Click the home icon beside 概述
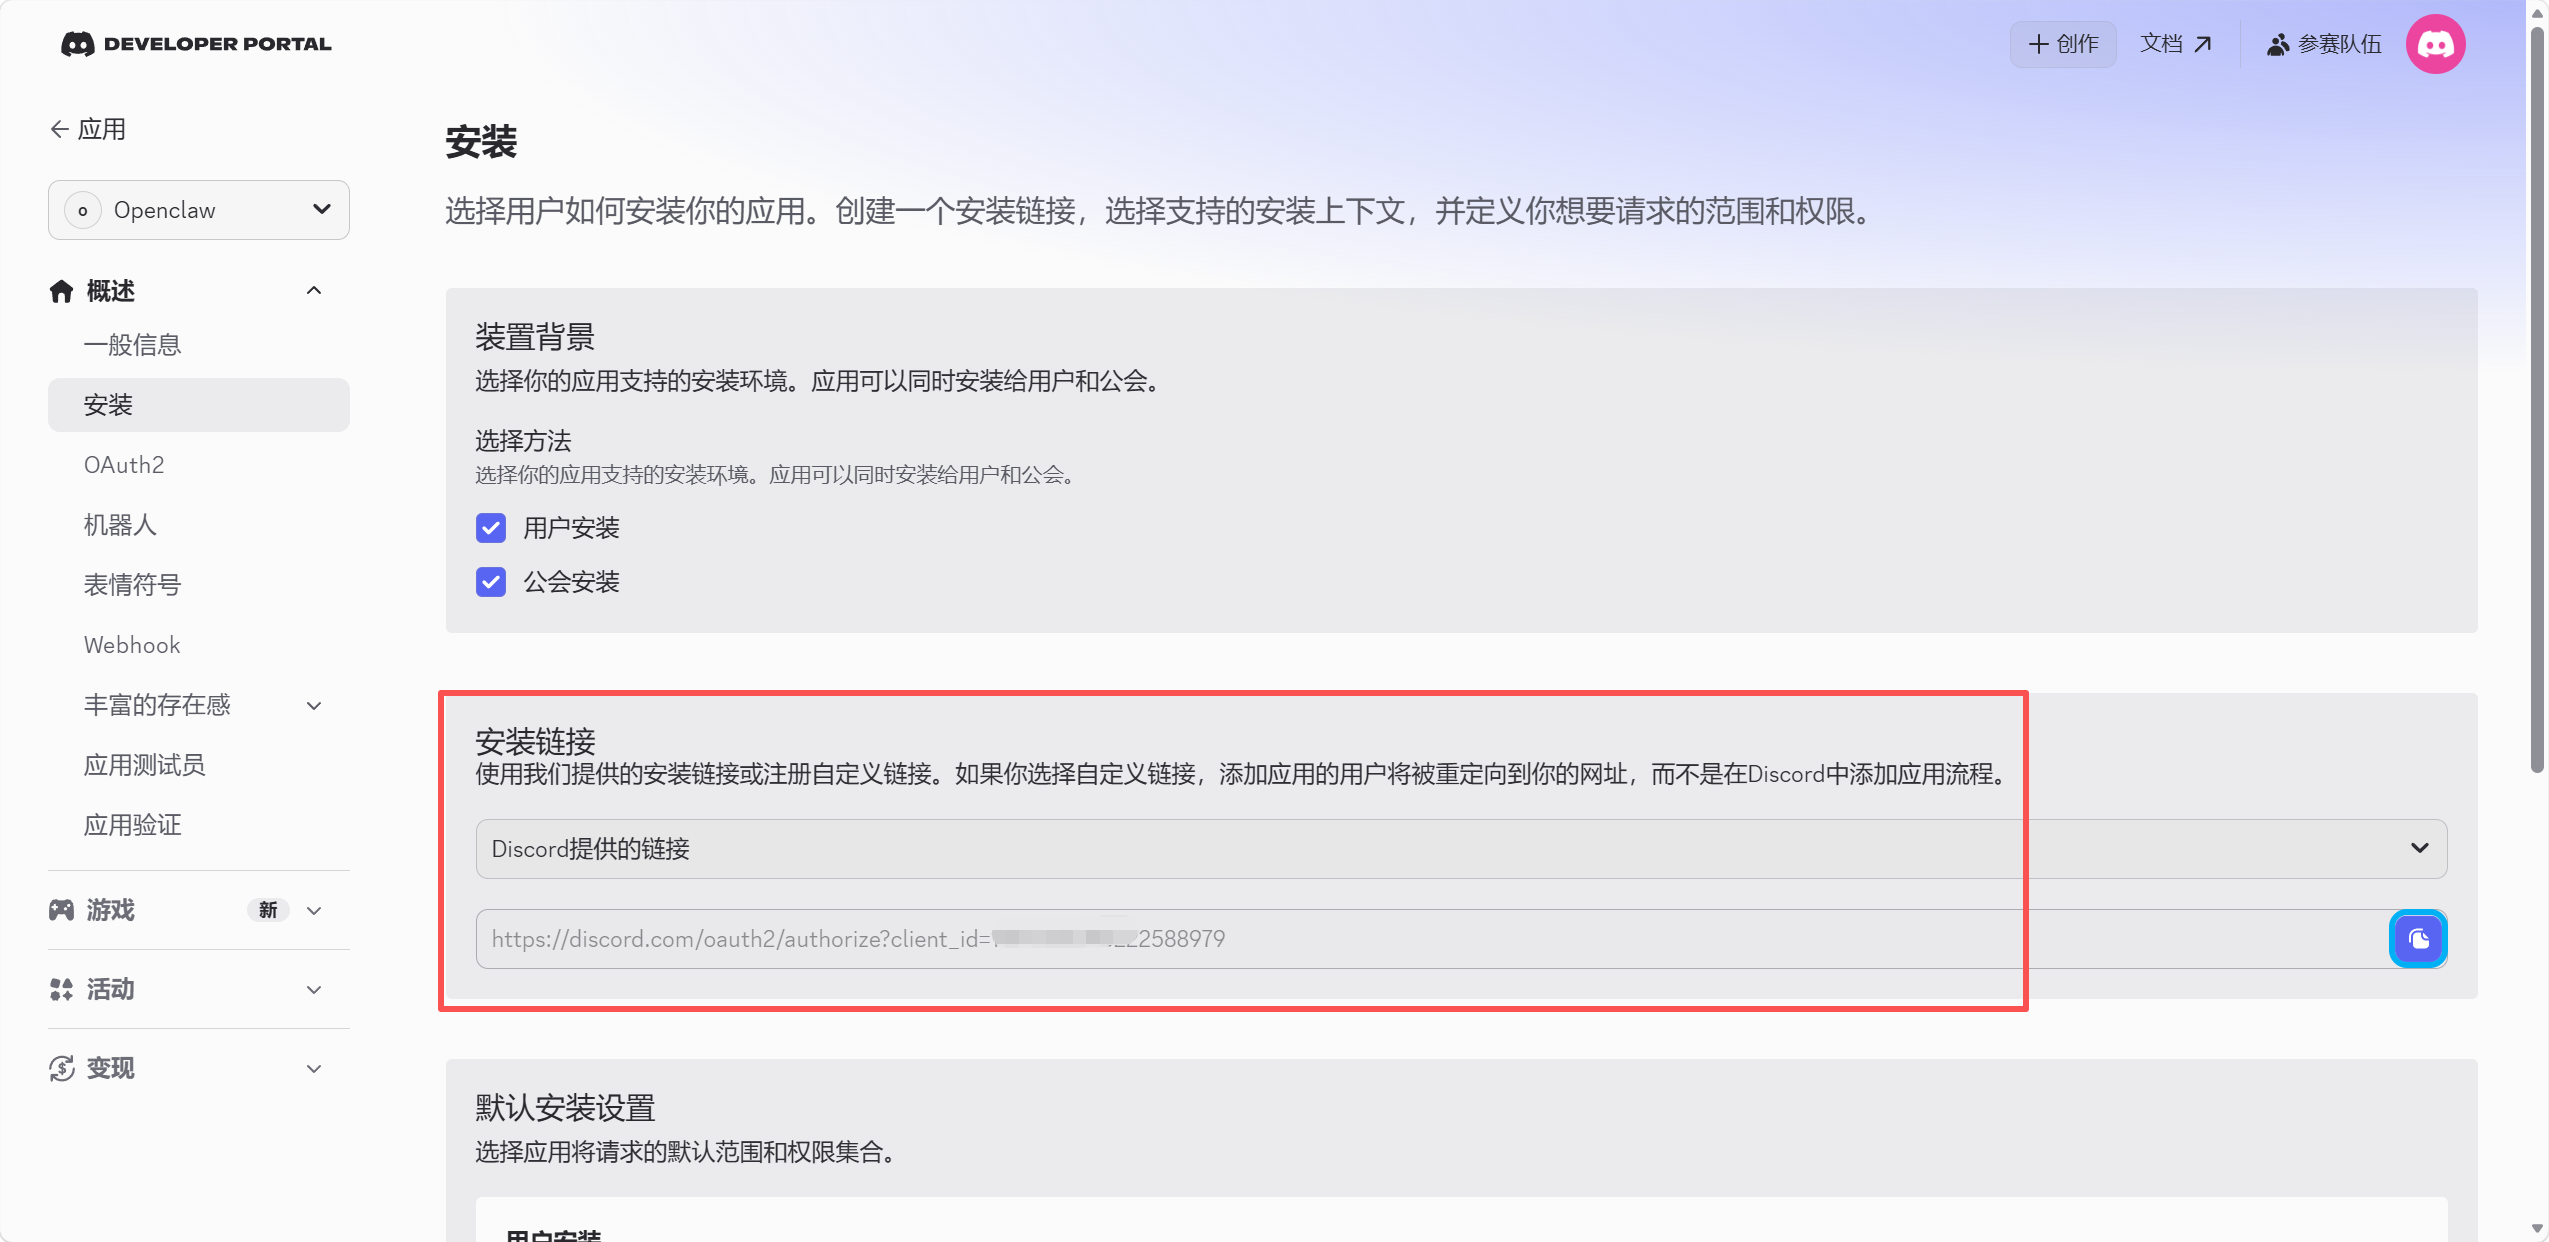 (61, 291)
